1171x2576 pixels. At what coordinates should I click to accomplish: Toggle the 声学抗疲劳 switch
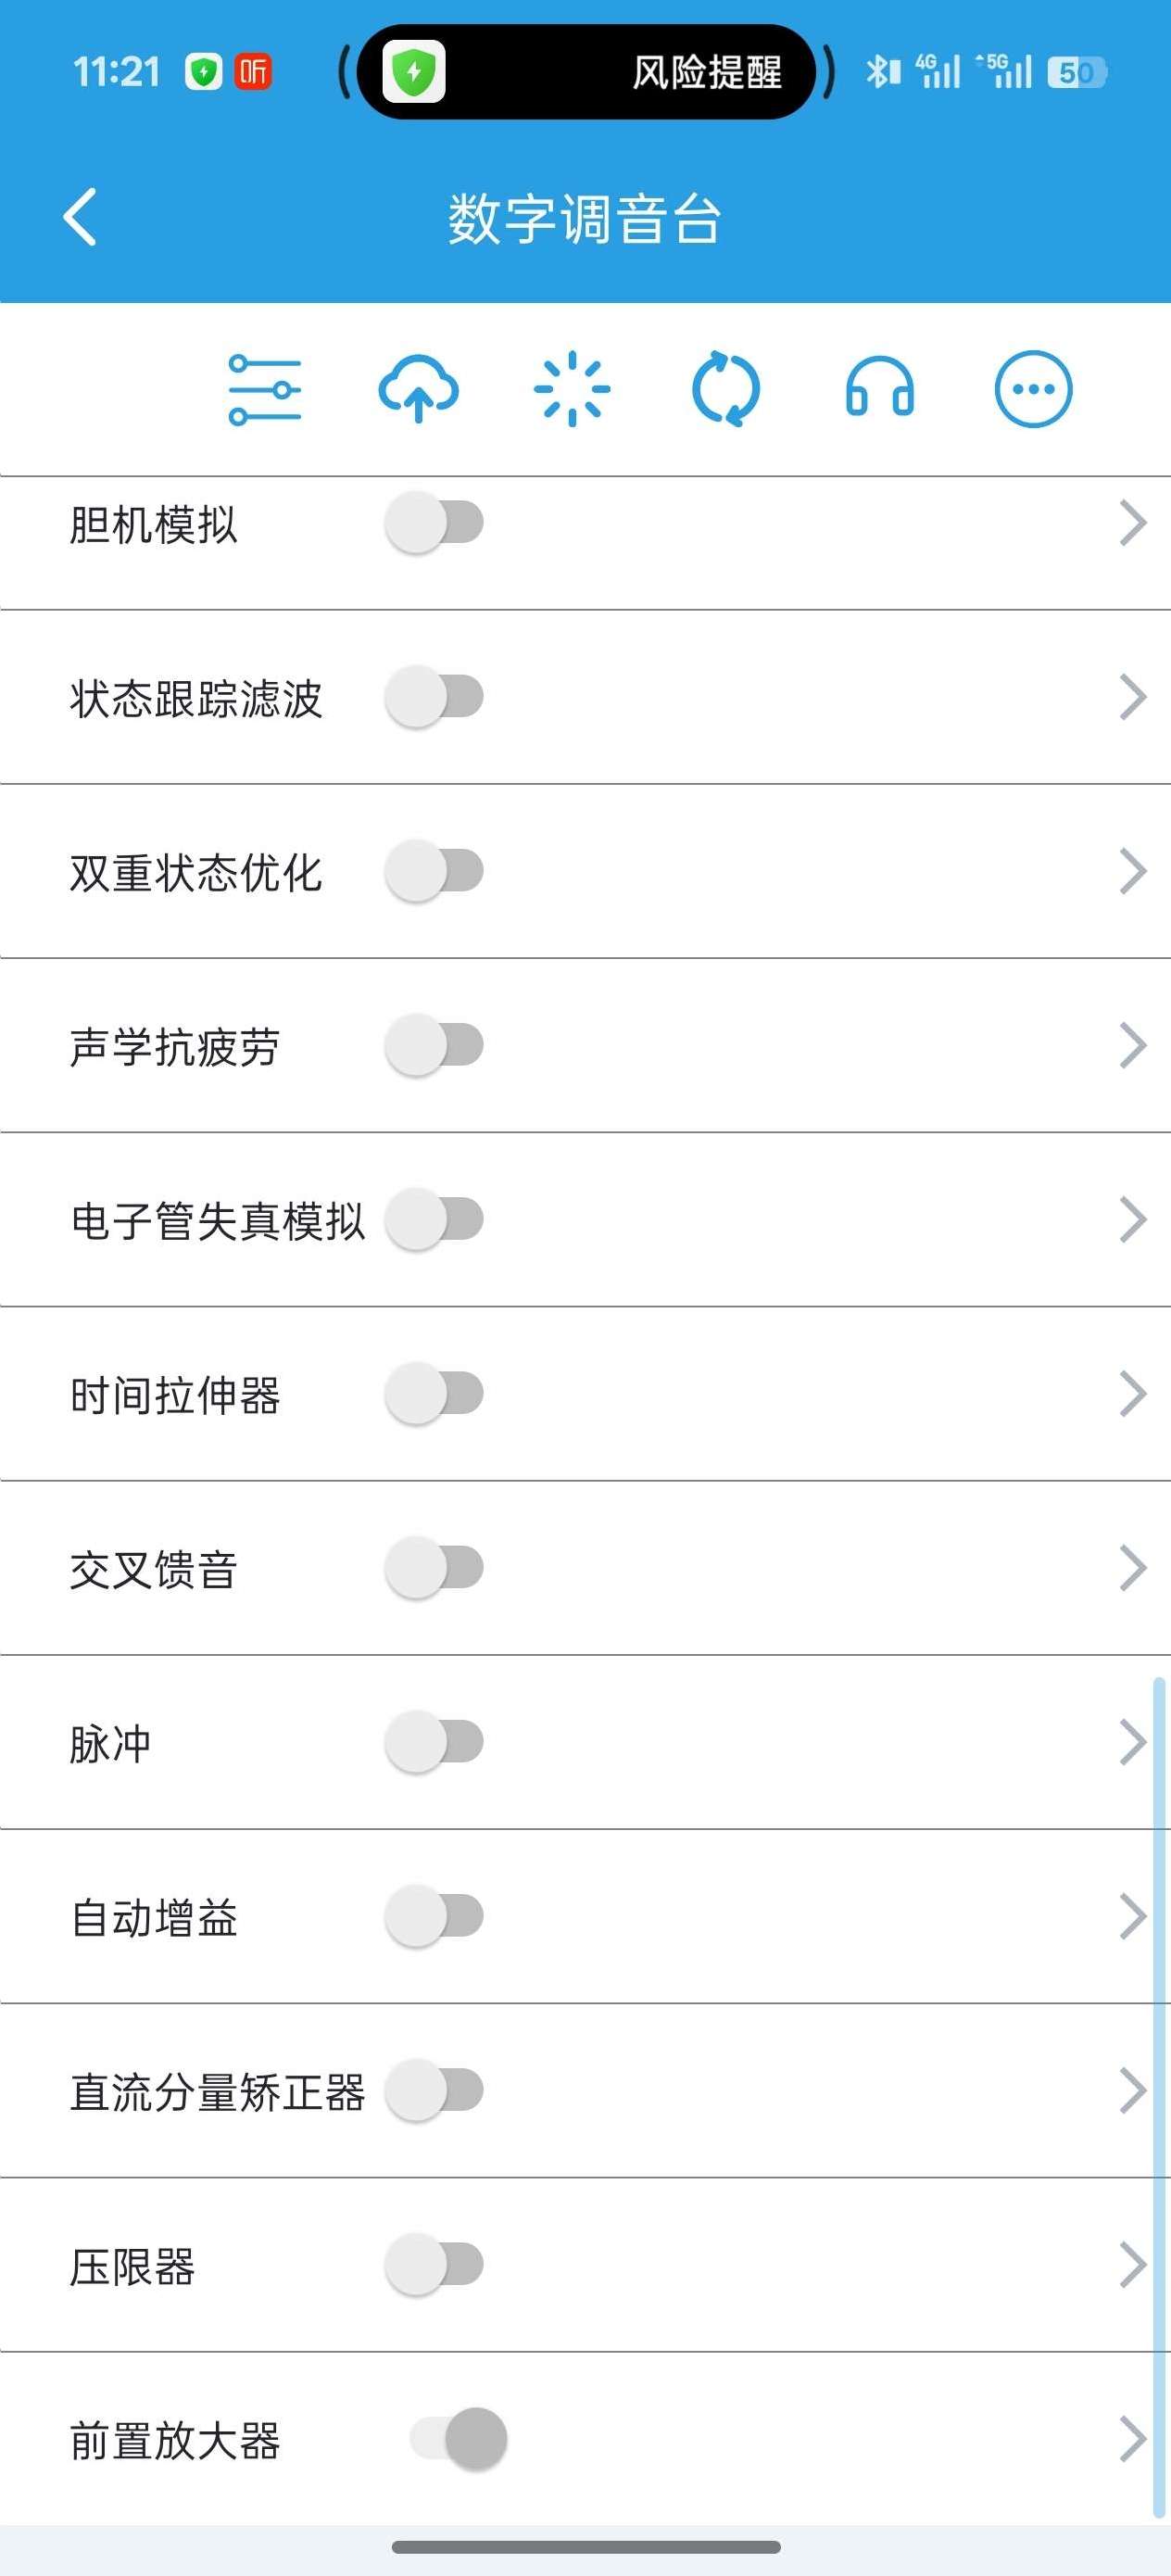[435, 1045]
